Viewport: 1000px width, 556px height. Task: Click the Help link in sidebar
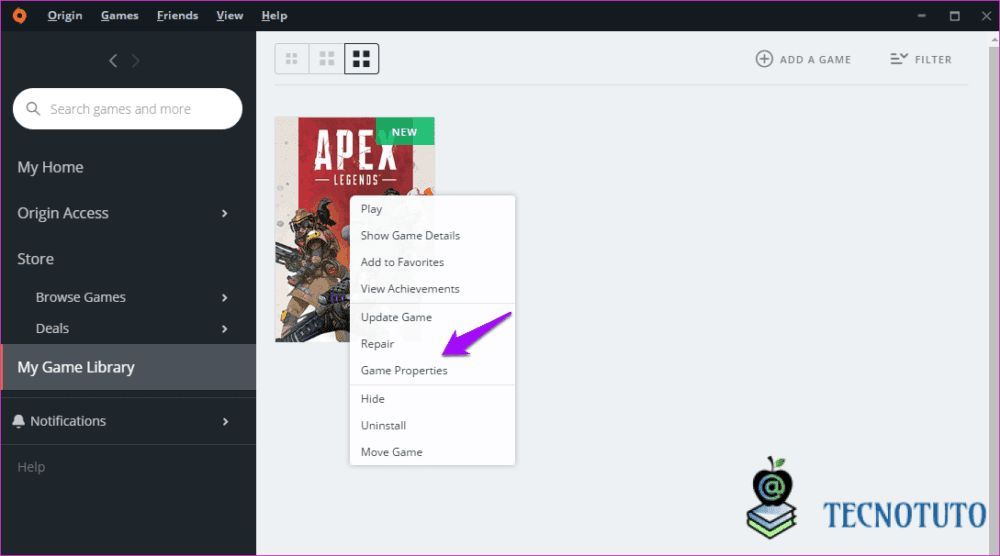coord(31,467)
